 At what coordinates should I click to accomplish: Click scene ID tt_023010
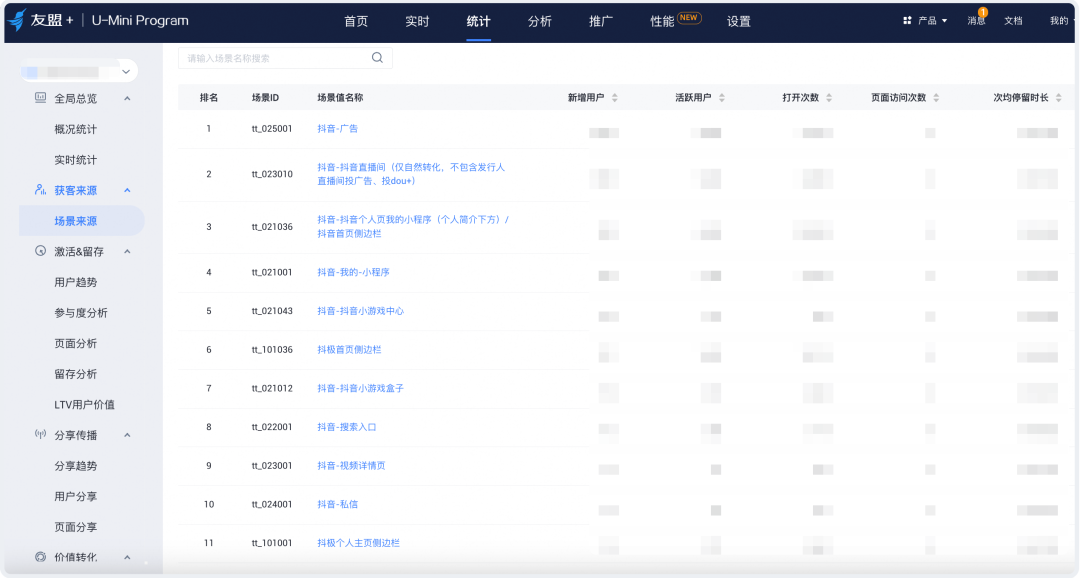coord(272,174)
